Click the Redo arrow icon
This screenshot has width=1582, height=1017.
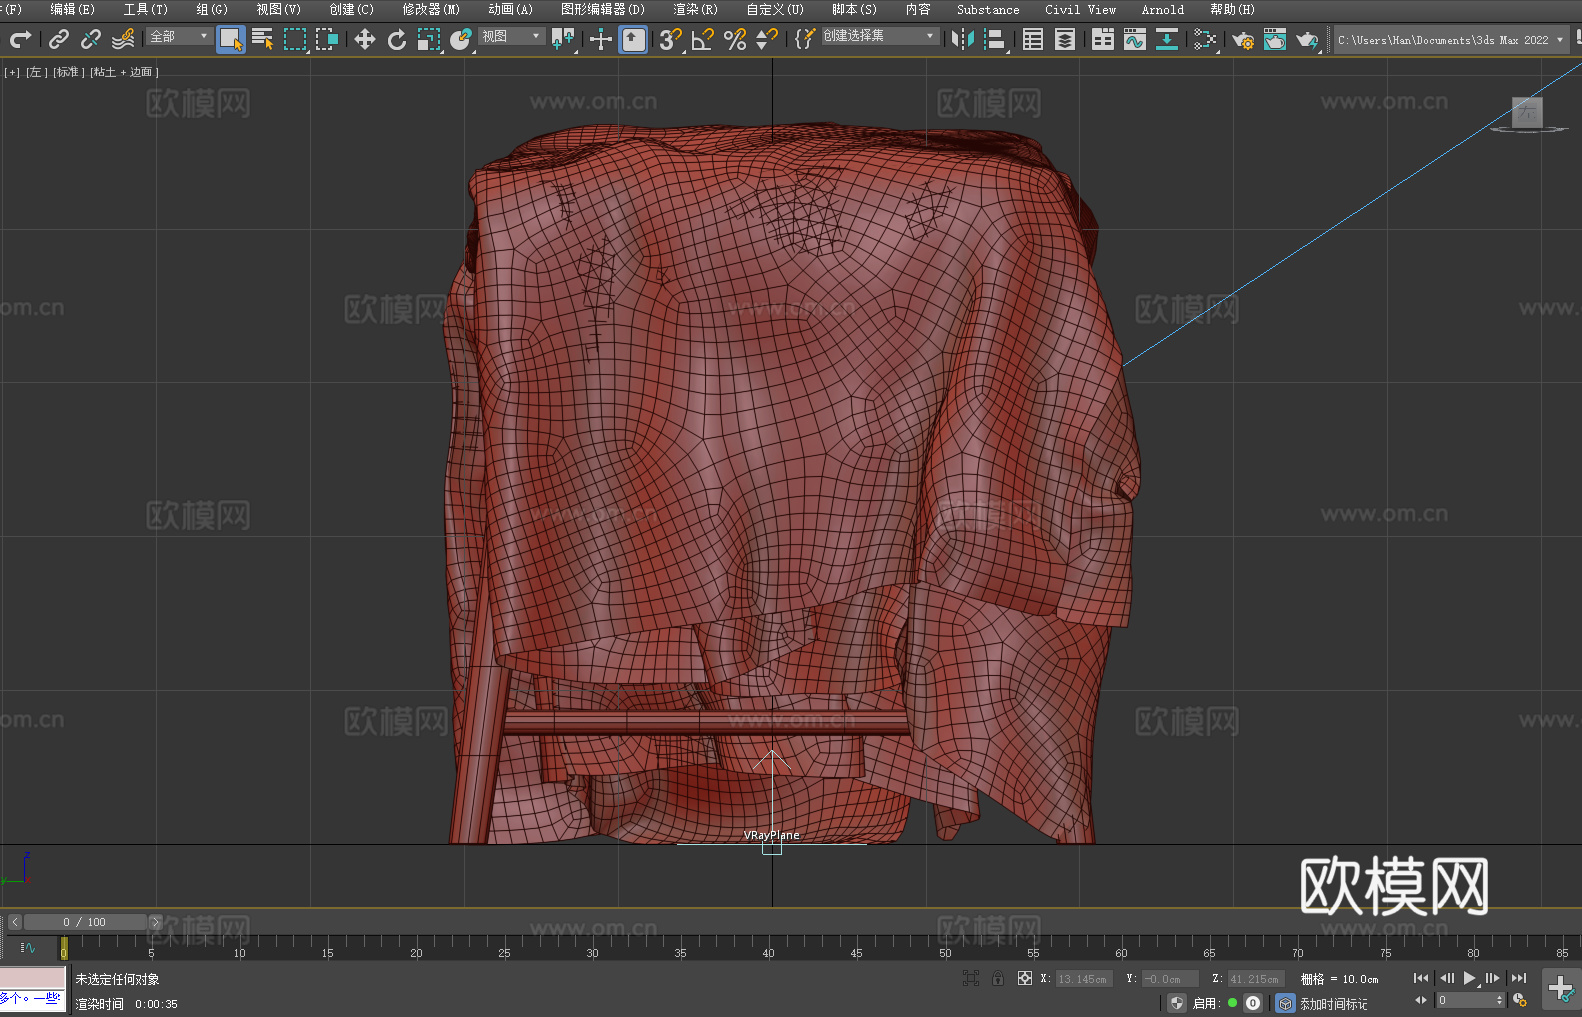20,39
